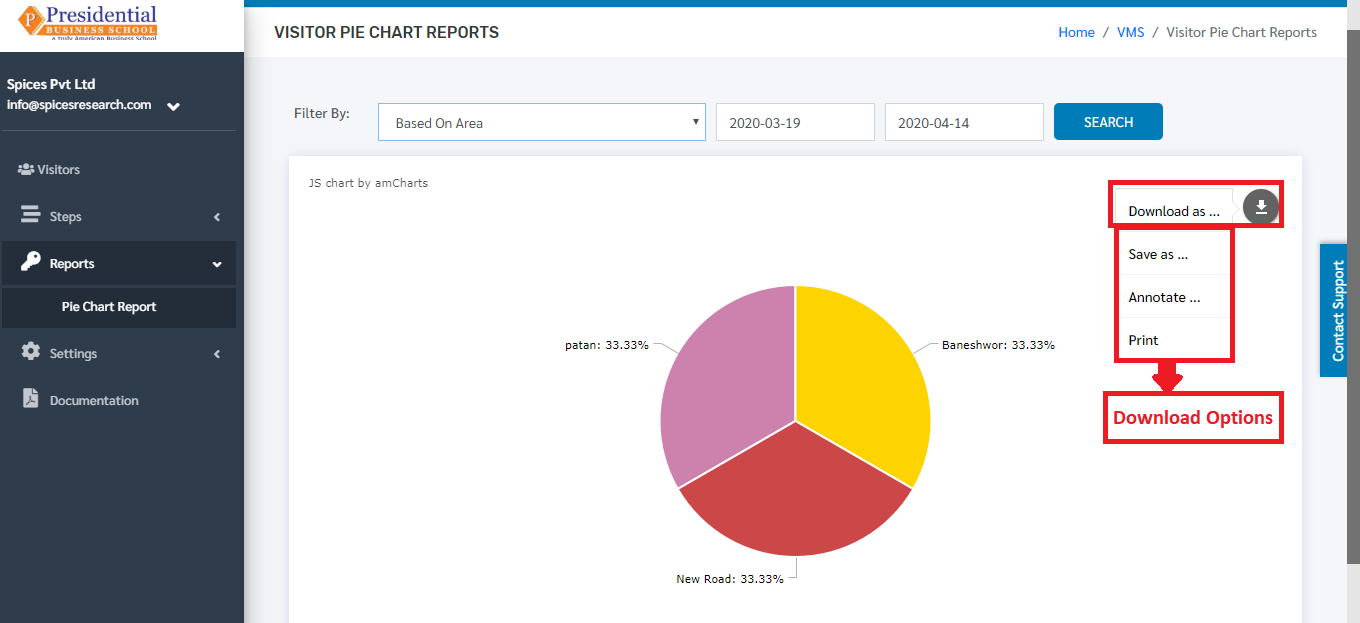
Task: Choose Annotate … from export menu
Action: tap(1173, 297)
